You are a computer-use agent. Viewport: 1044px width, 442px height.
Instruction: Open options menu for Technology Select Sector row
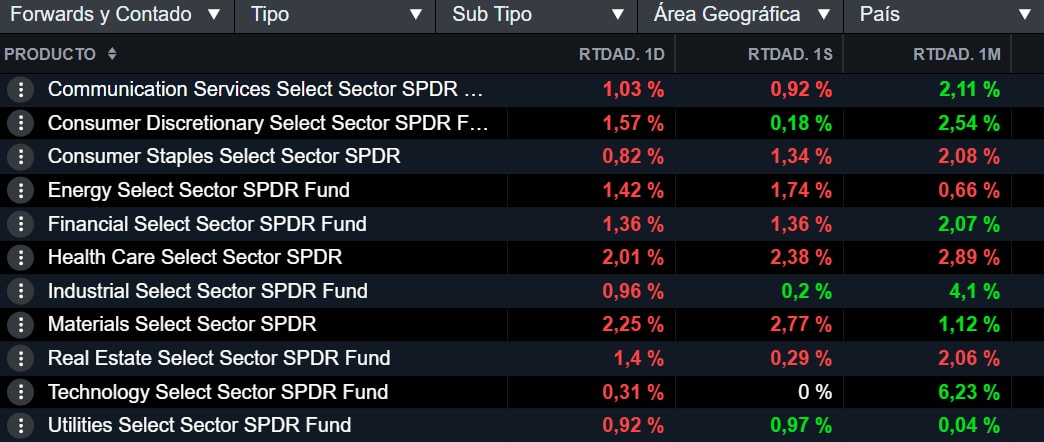[x=21, y=392]
